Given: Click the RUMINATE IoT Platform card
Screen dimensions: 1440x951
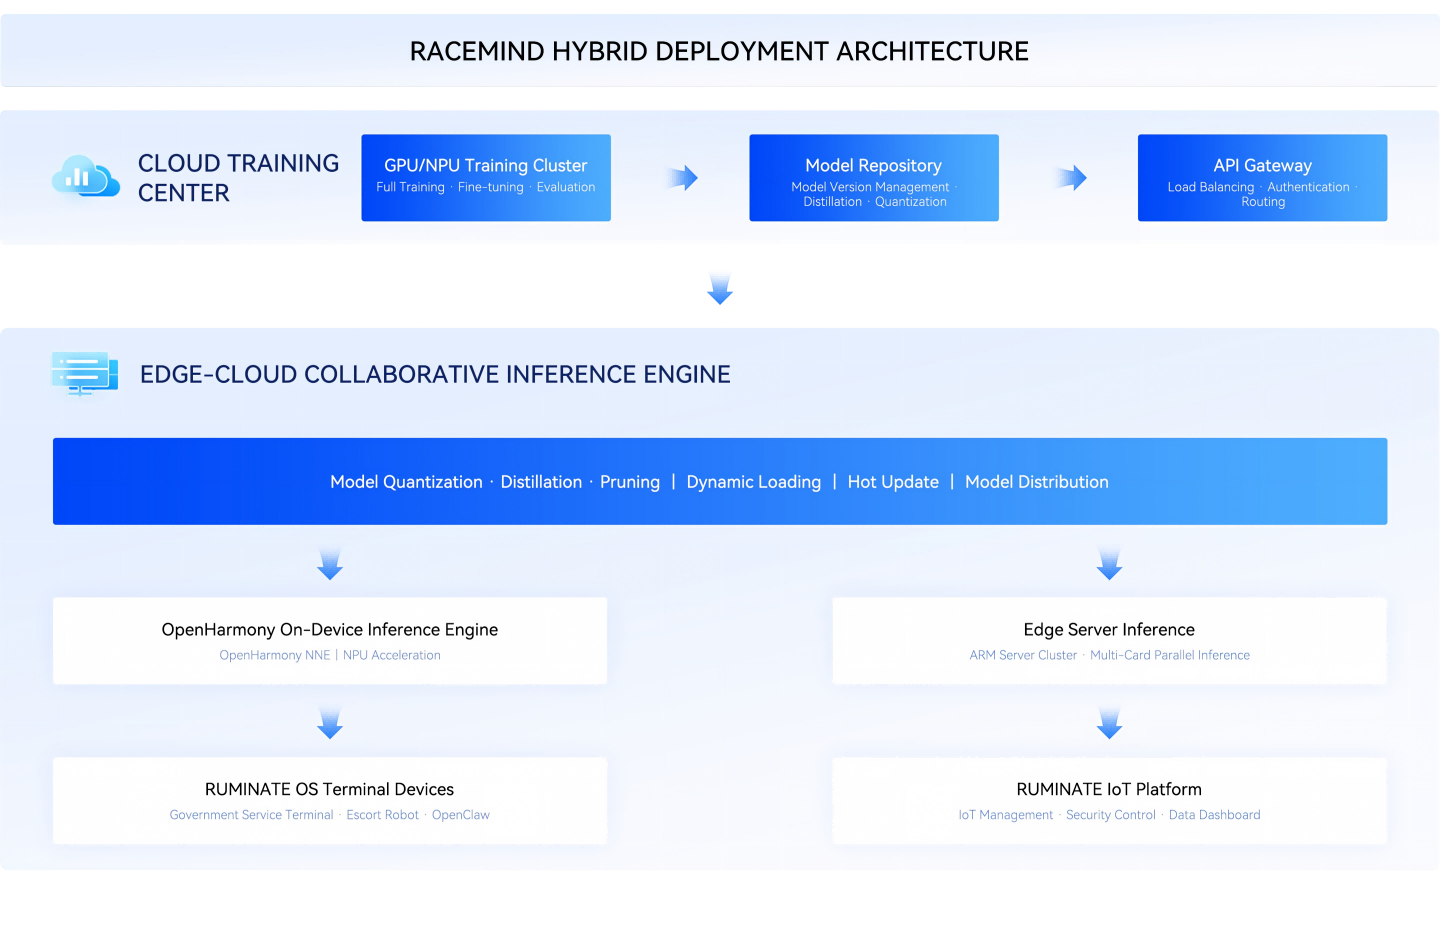Looking at the screenshot, I should point(1109,801).
